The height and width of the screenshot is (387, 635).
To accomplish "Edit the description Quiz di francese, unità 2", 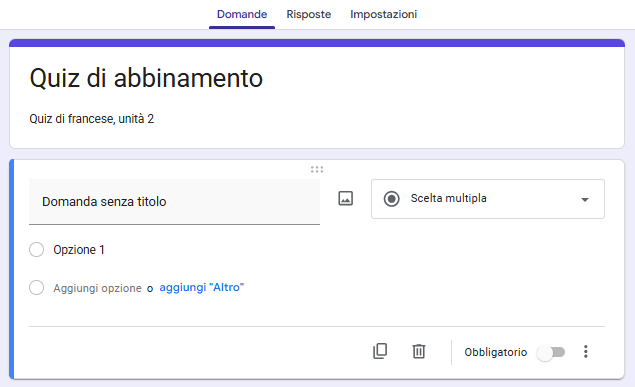I will tap(92, 119).
